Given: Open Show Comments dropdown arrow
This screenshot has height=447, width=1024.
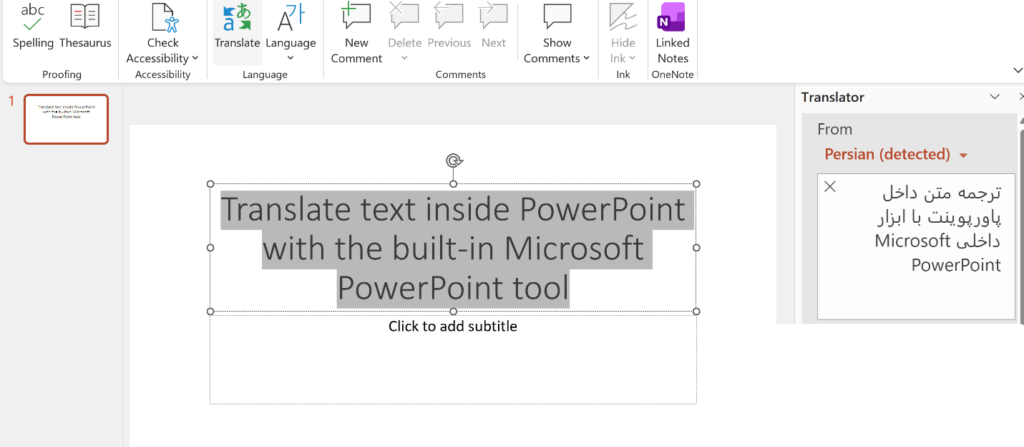Looking at the screenshot, I should point(586,58).
